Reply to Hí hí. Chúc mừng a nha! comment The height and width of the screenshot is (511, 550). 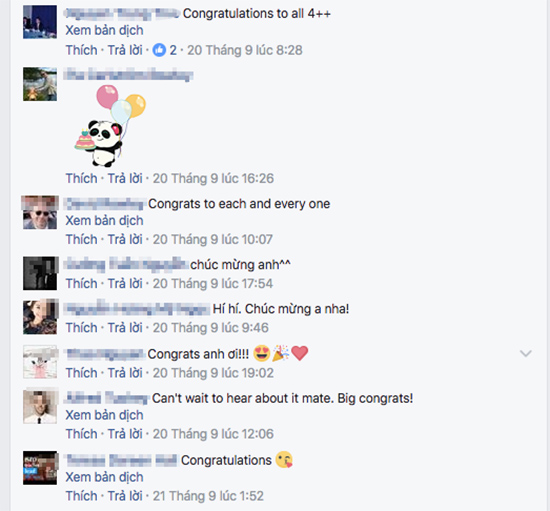tap(125, 328)
